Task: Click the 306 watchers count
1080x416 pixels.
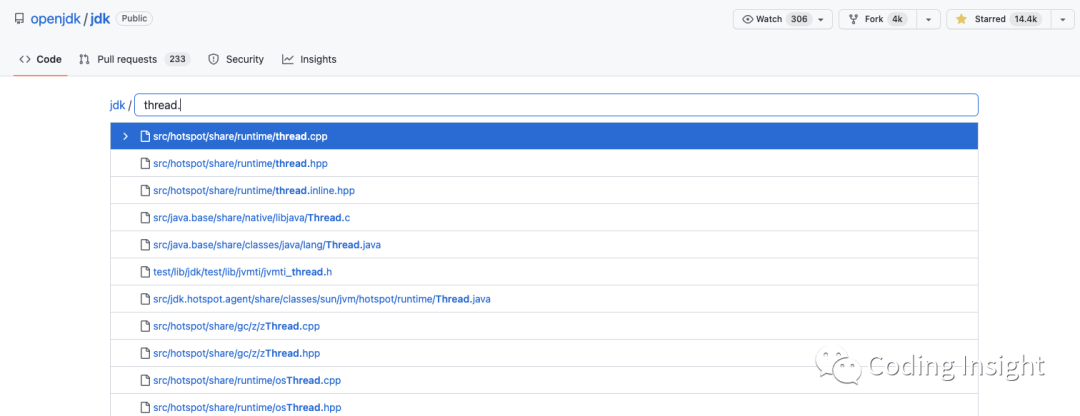Action: point(798,19)
